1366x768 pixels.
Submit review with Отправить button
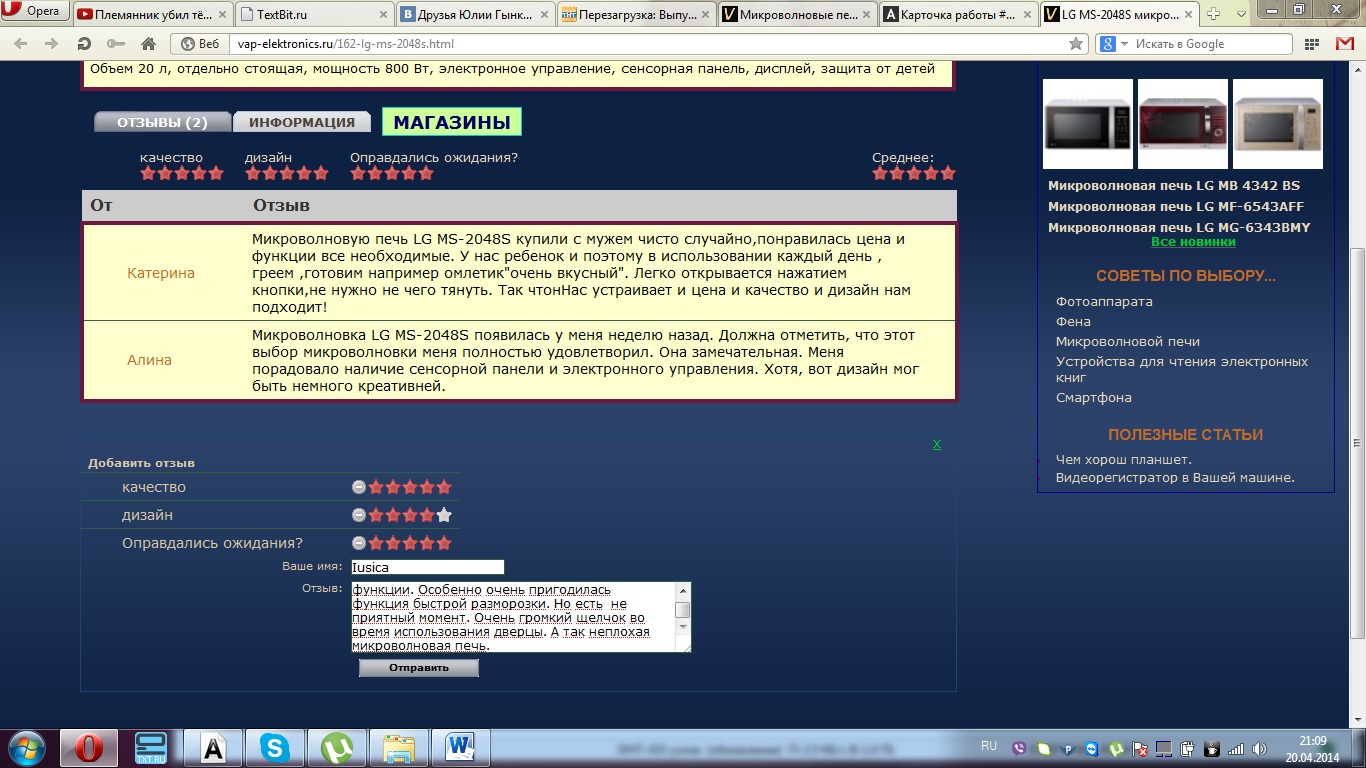[419, 667]
